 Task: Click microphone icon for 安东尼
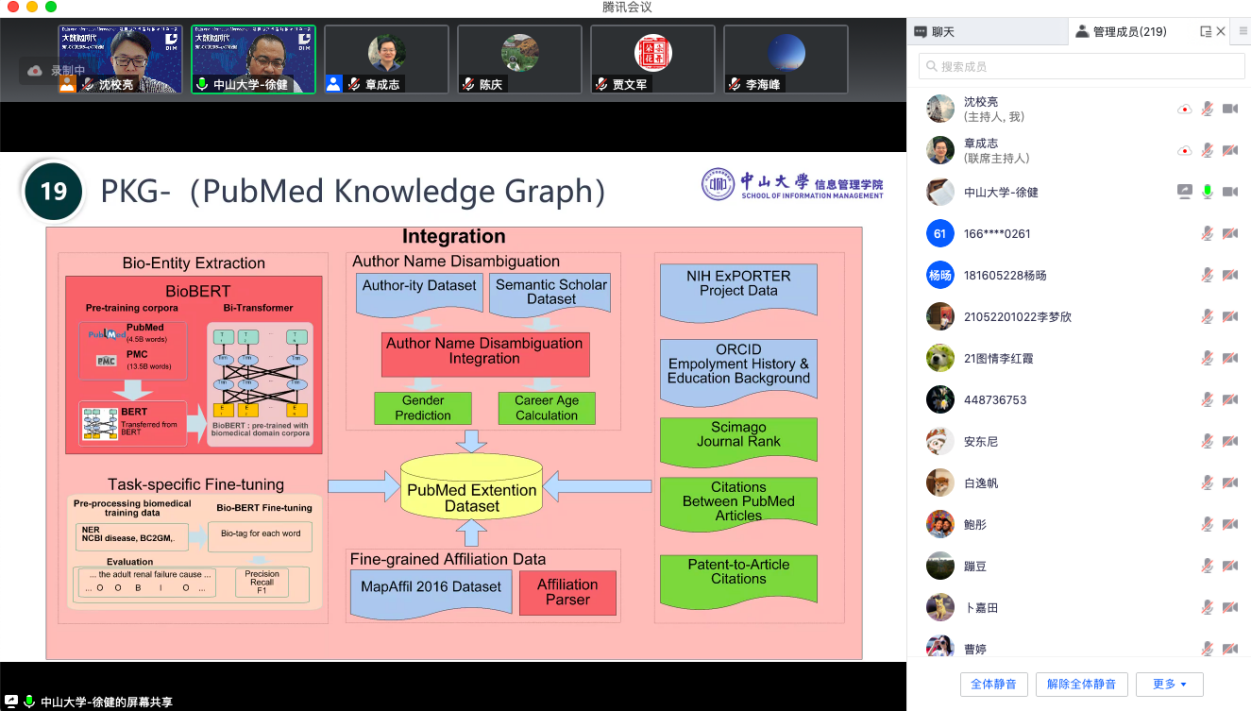(1208, 441)
